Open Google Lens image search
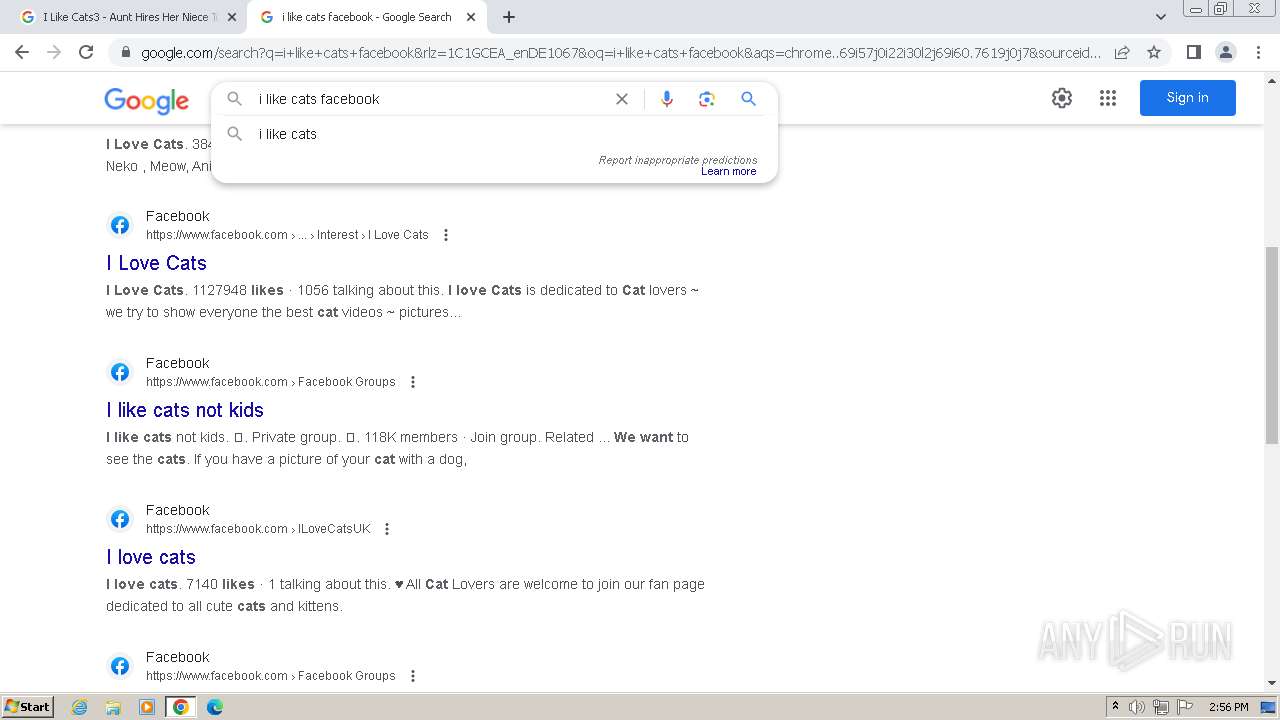 point(707,99)
